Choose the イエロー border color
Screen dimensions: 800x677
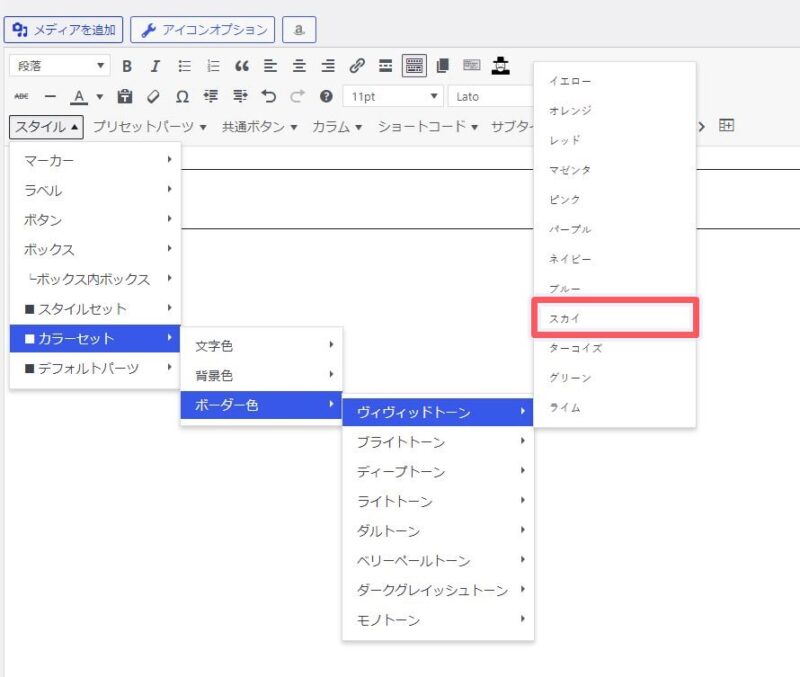point(615,81)
